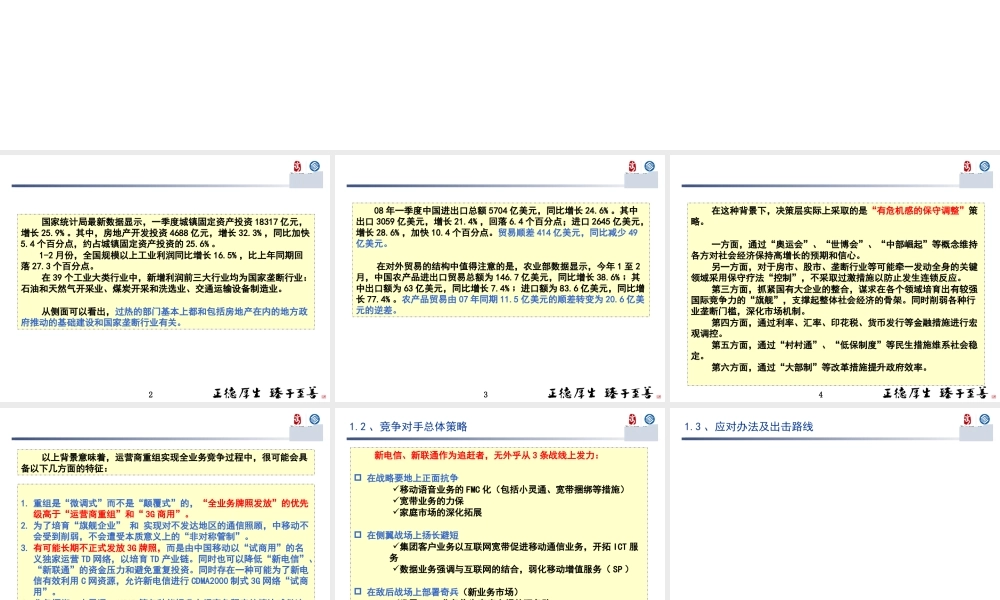Click the title text 1.3、应对办法及出击路线
1000x600 pixels.
[749, 427]
